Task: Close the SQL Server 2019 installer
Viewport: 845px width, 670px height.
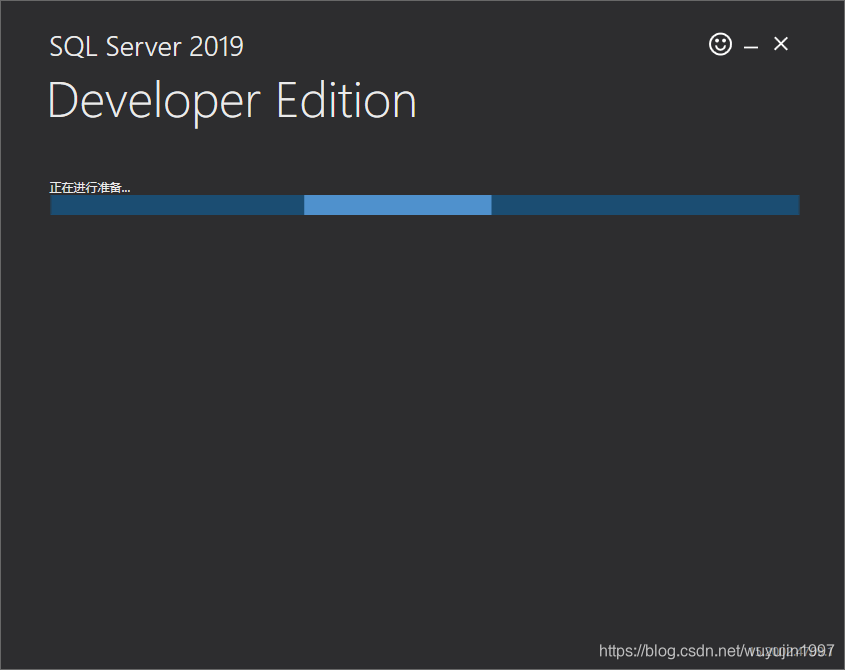Action: click(780, 44)
